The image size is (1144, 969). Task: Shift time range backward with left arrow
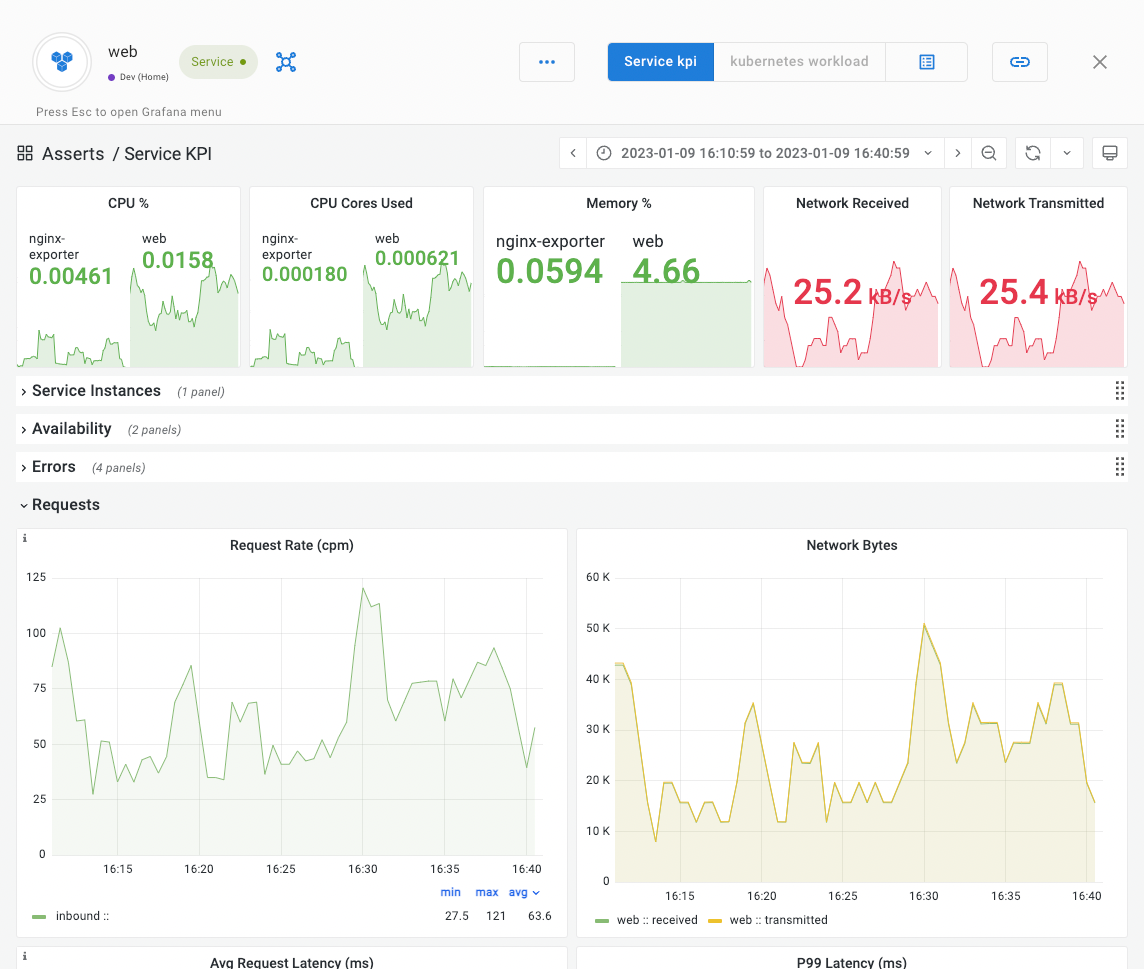(573, 153)
